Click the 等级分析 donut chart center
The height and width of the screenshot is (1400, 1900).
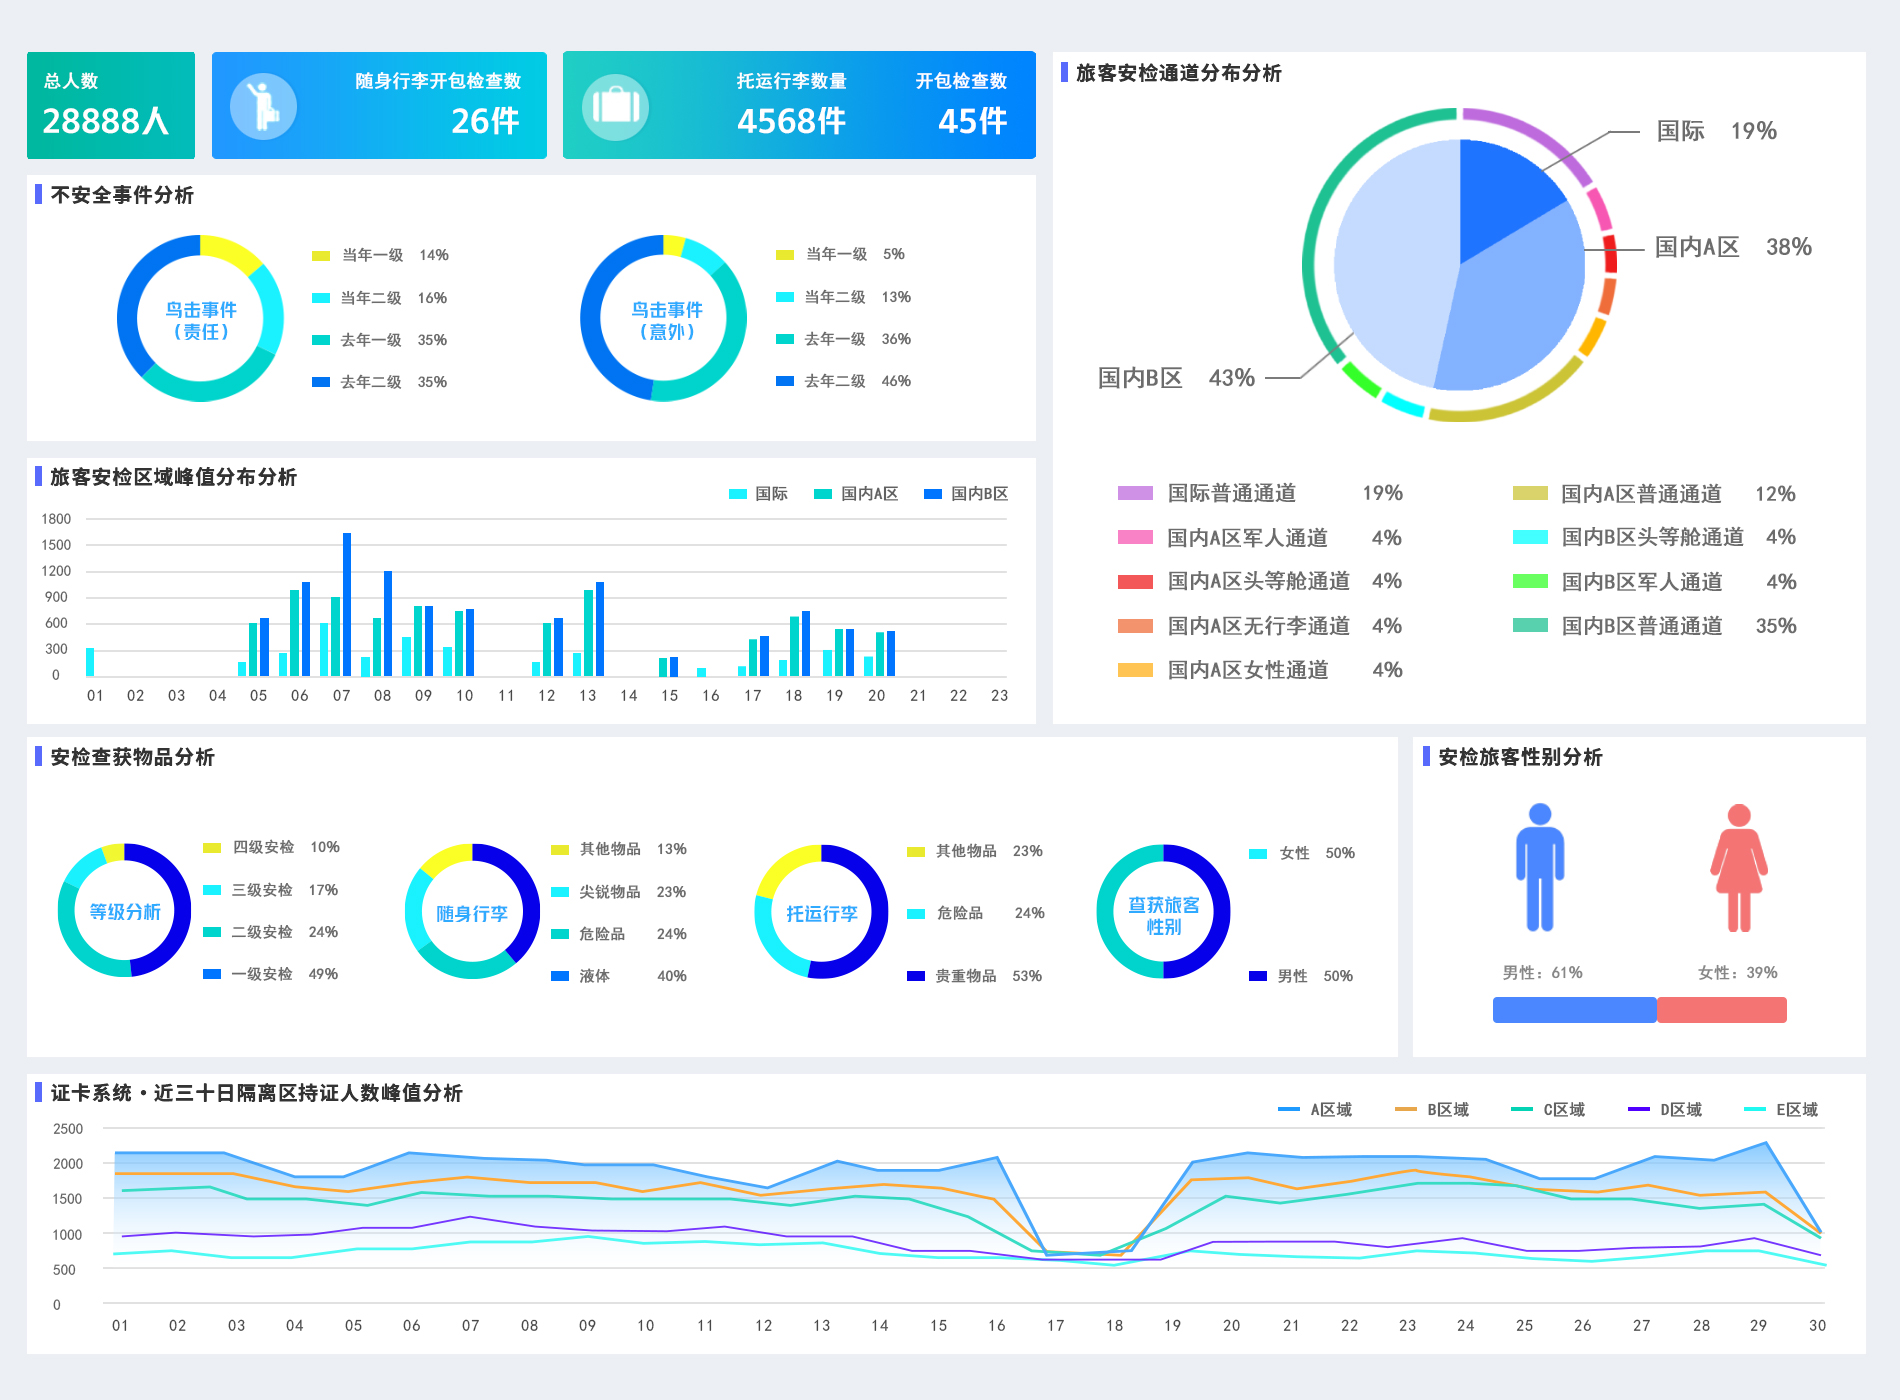coord(125,912)
